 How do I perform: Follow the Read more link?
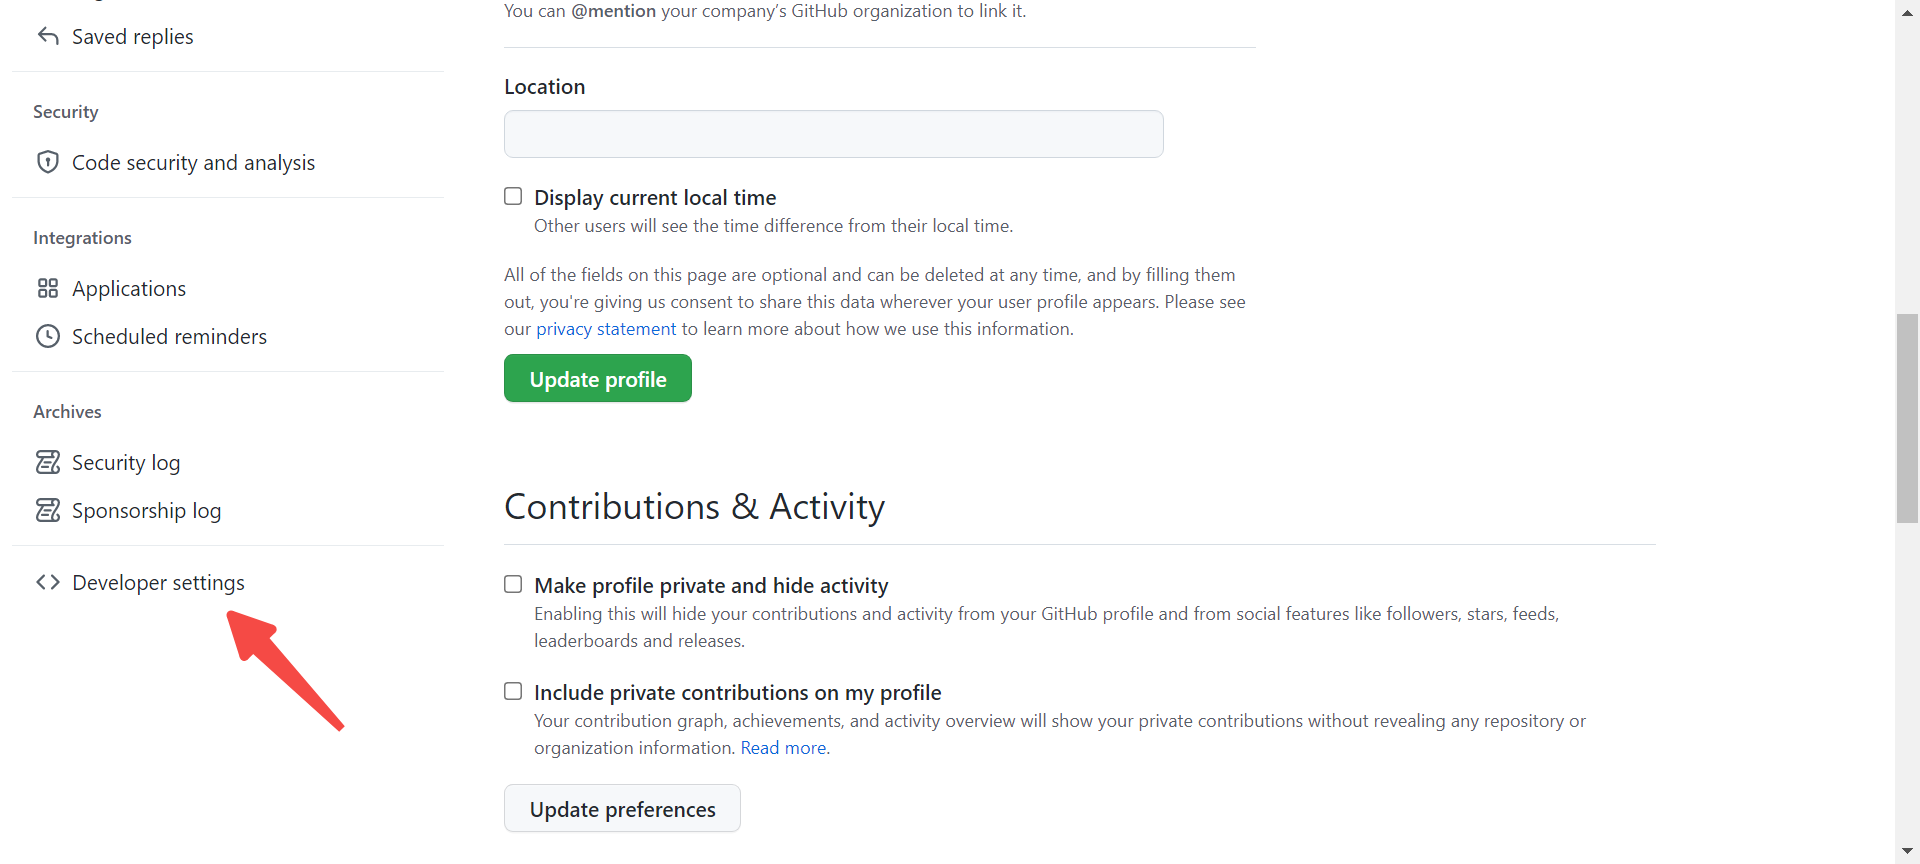coord(783,748)
